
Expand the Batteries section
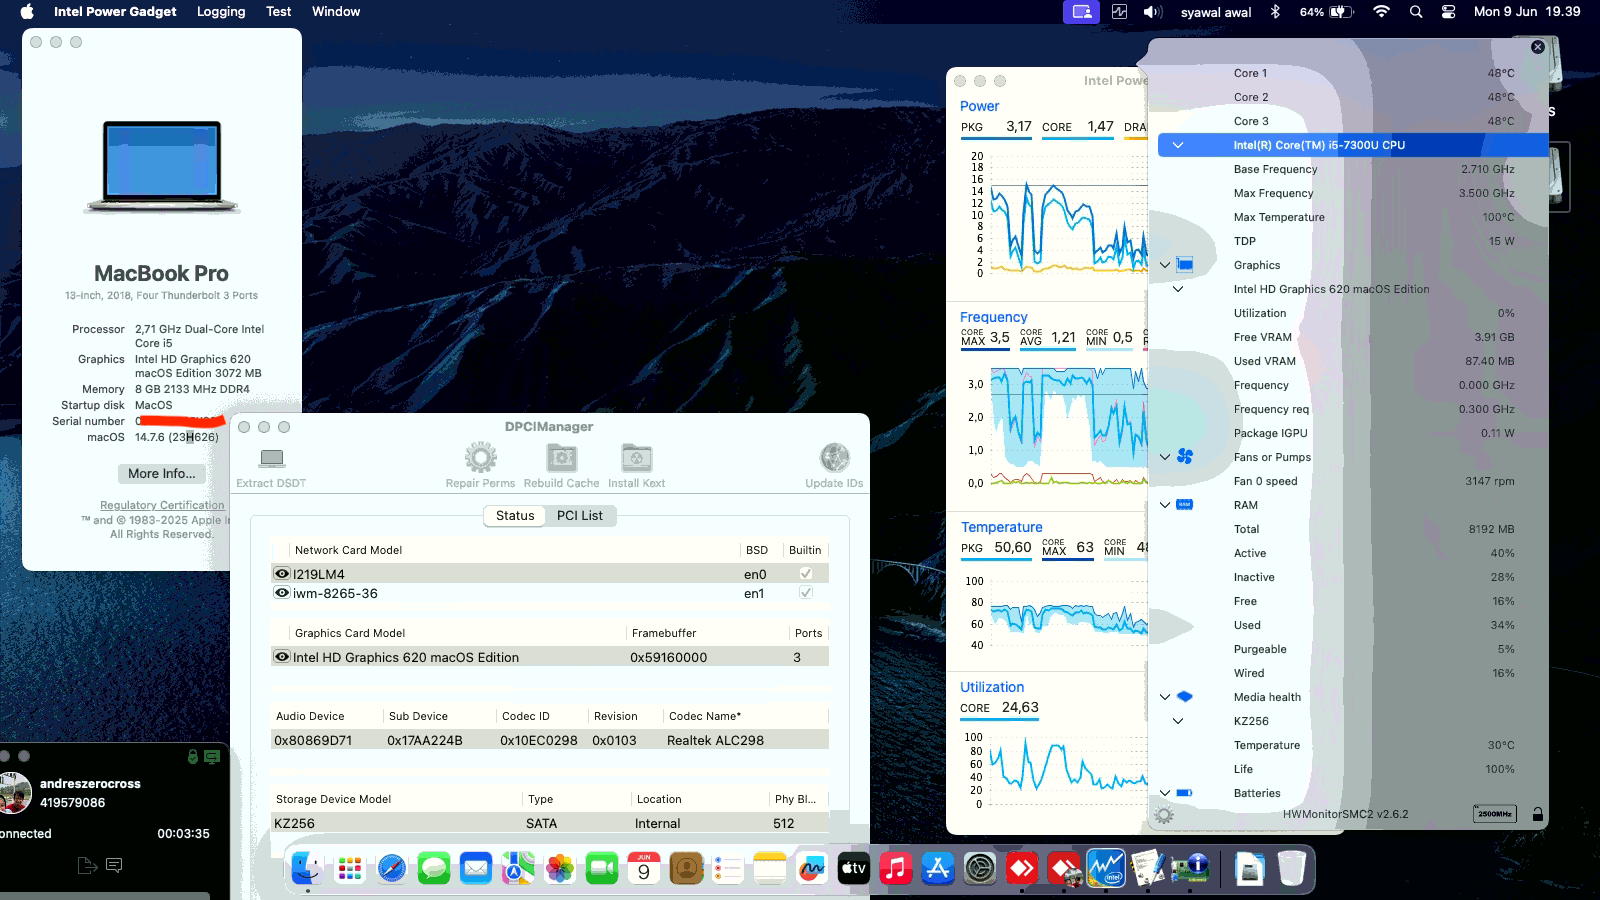click(x=1164, y=792)
